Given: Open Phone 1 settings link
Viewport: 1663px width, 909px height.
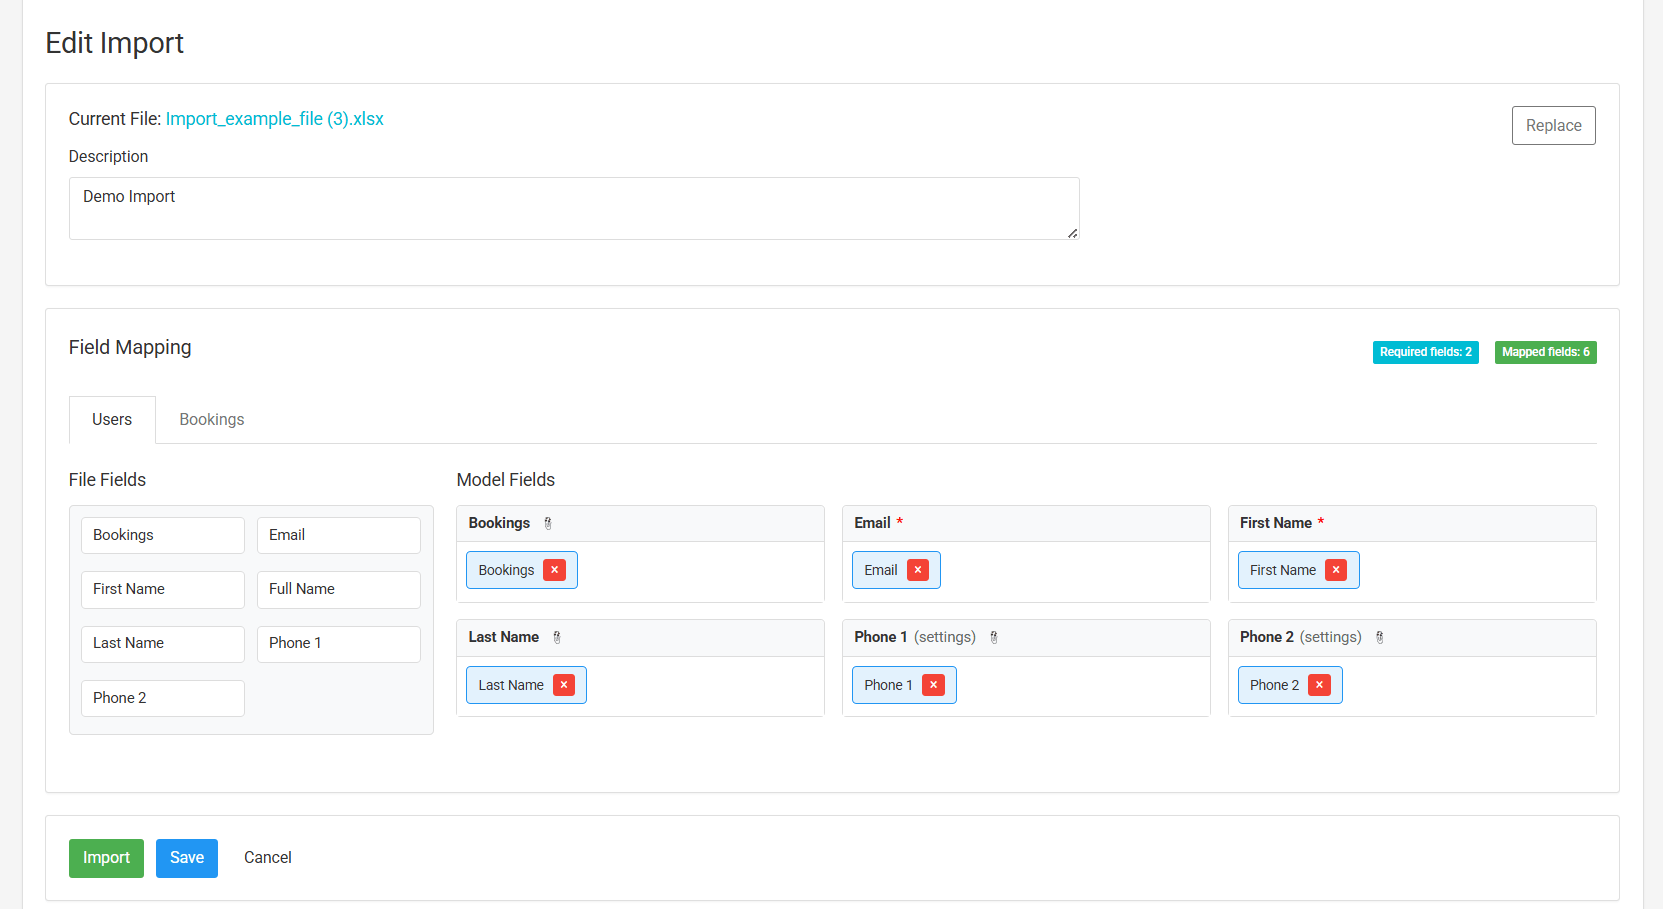Looking at the screenshot, I should (x=944, y=637).
